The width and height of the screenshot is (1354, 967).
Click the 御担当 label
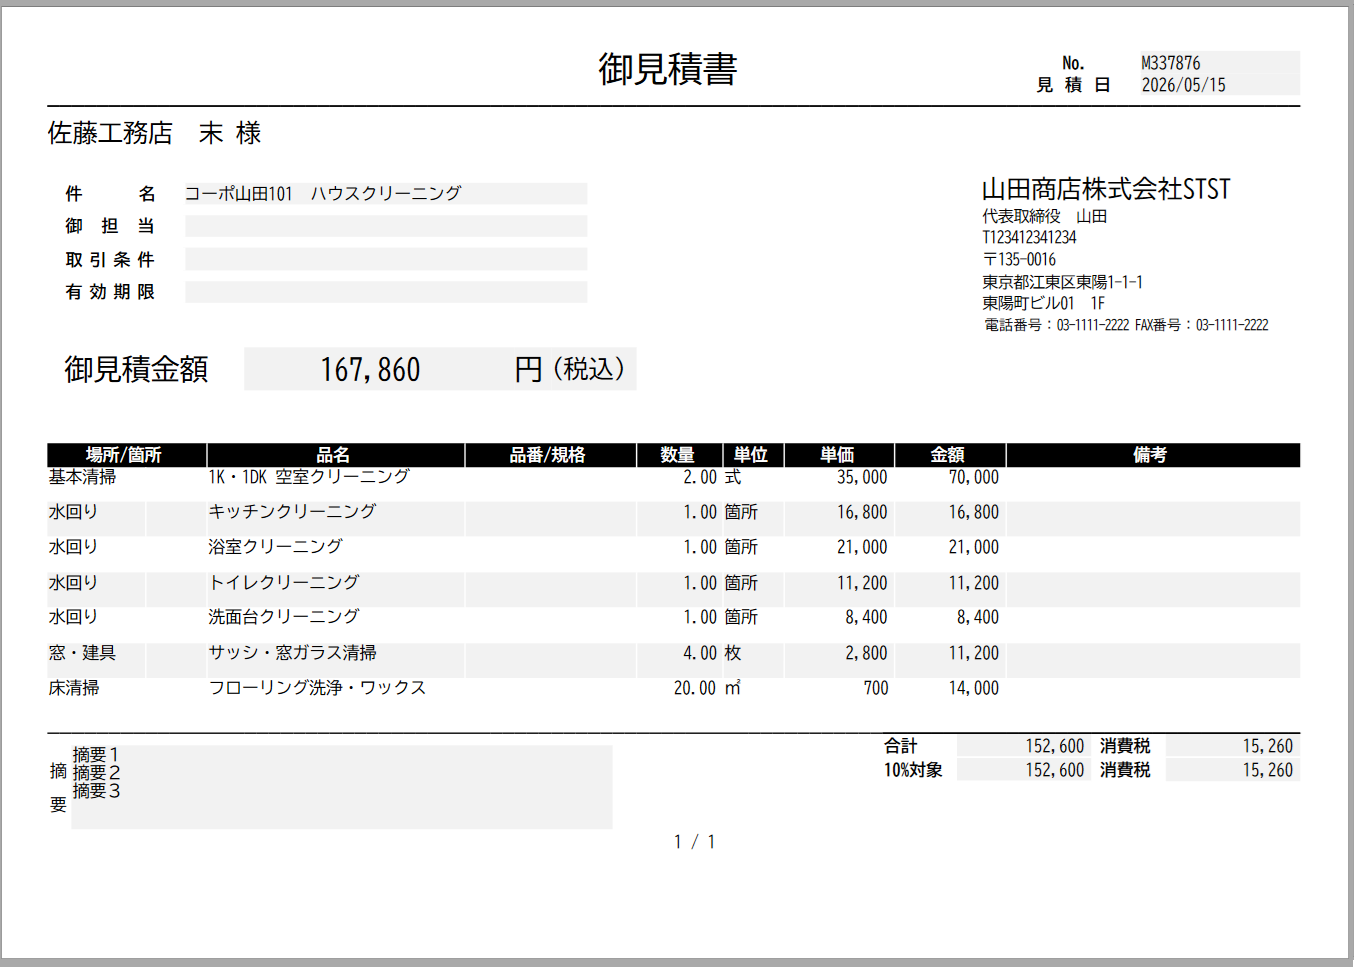[110, 226]
